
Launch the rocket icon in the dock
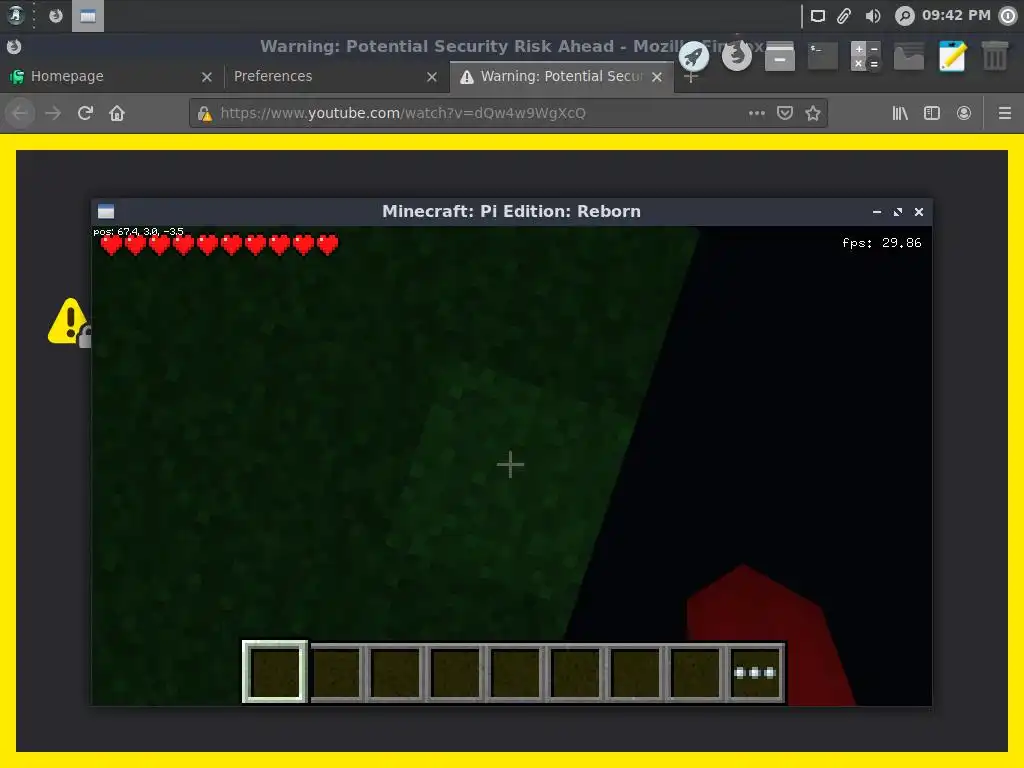coord(694,56)
